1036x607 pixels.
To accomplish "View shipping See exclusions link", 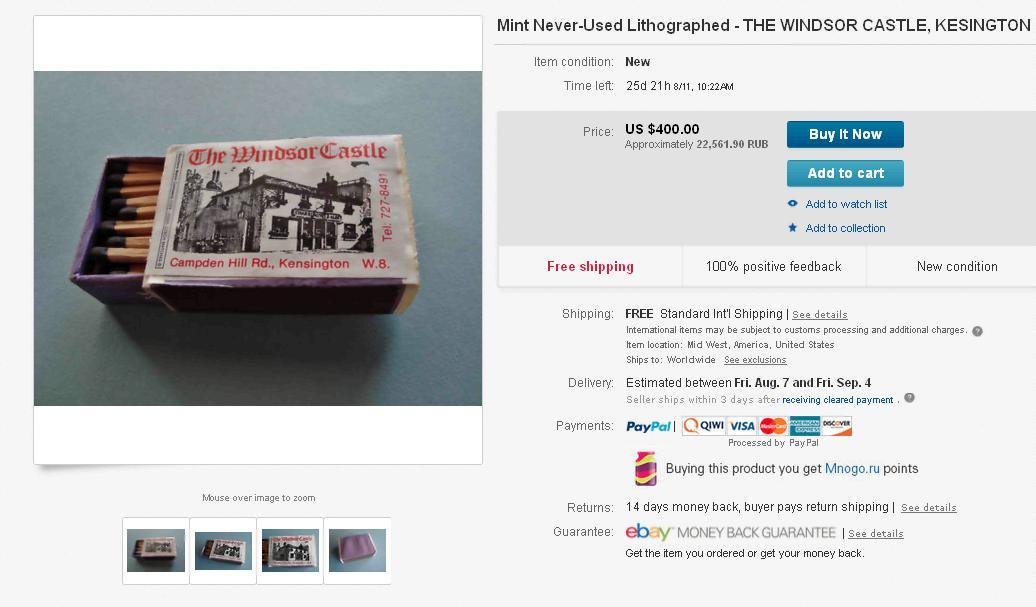I will coord(755,360).
